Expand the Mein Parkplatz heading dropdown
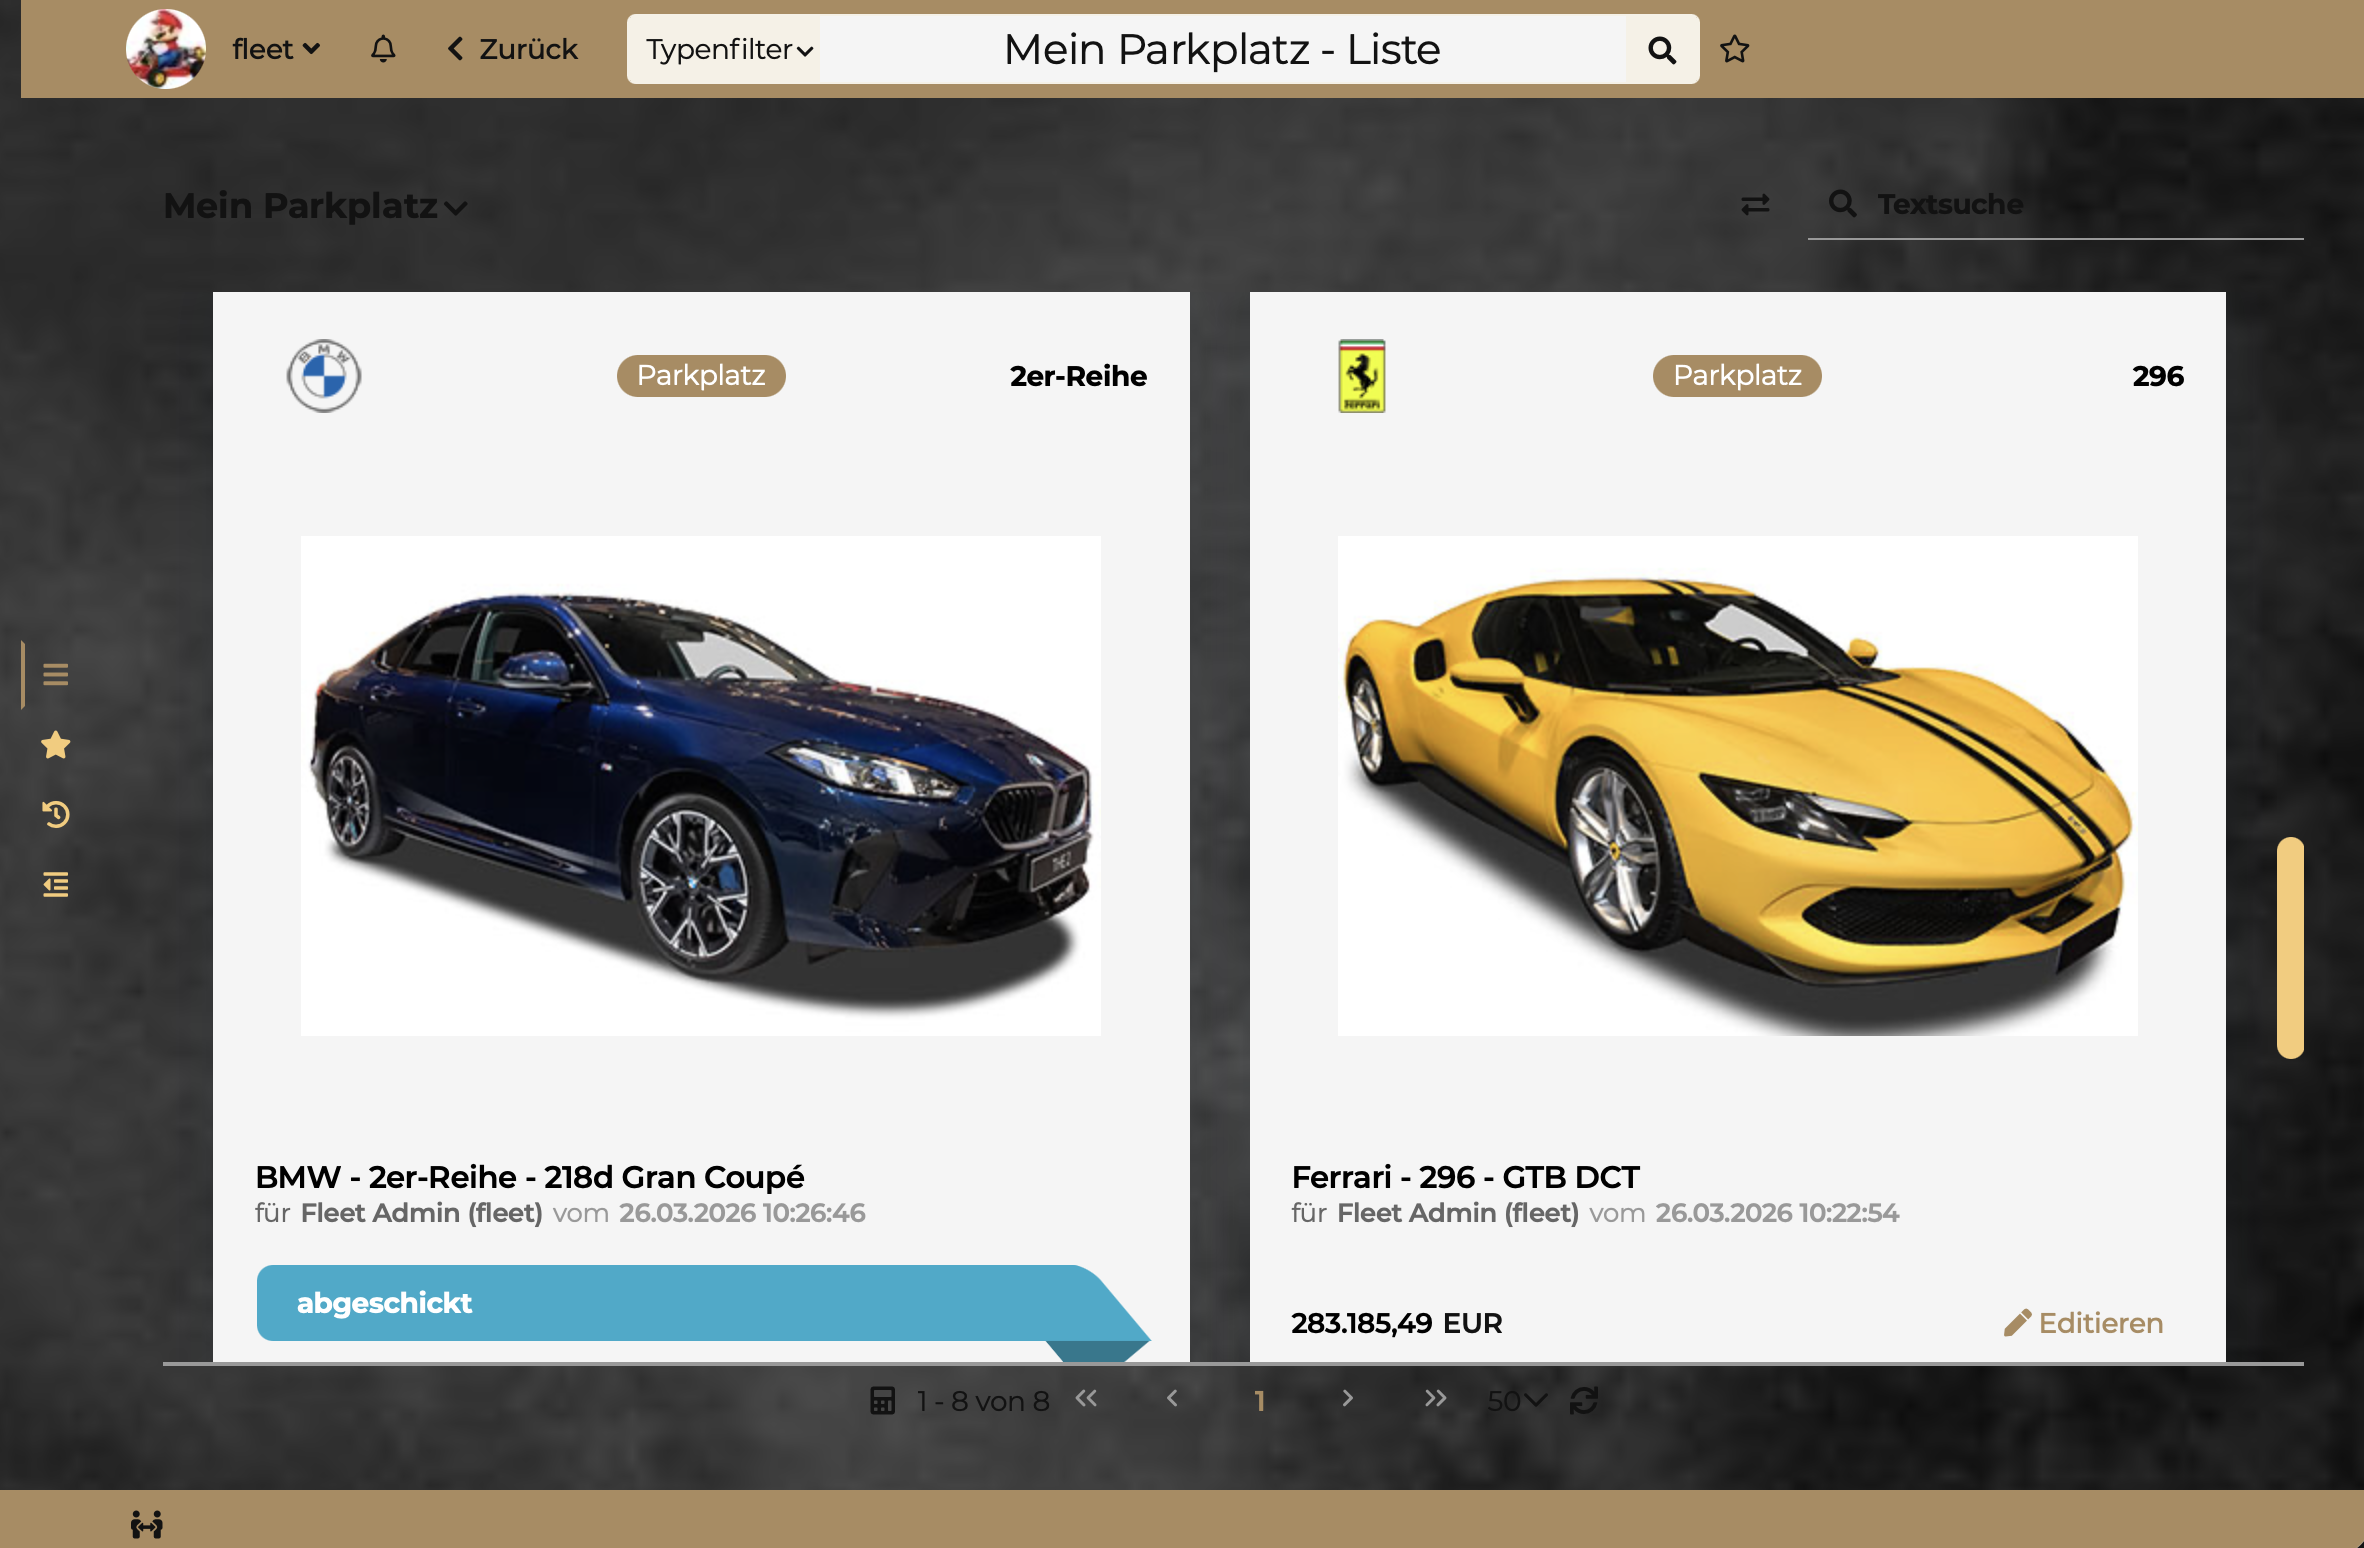Image resolution: width=2364 pixels, height=1548 pixels. (x=315, y=206)
